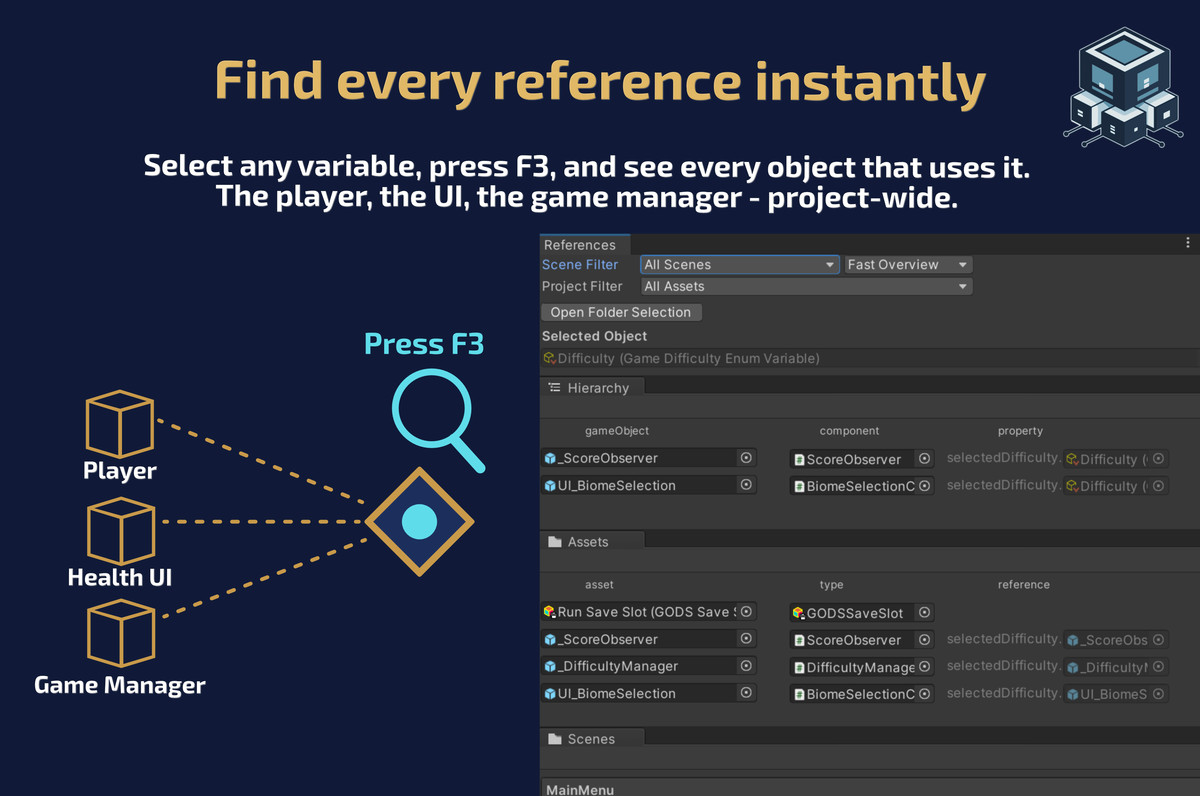Click the 'reference' column header in Assets
The image size is (1200, 796).
[1024, 585]
